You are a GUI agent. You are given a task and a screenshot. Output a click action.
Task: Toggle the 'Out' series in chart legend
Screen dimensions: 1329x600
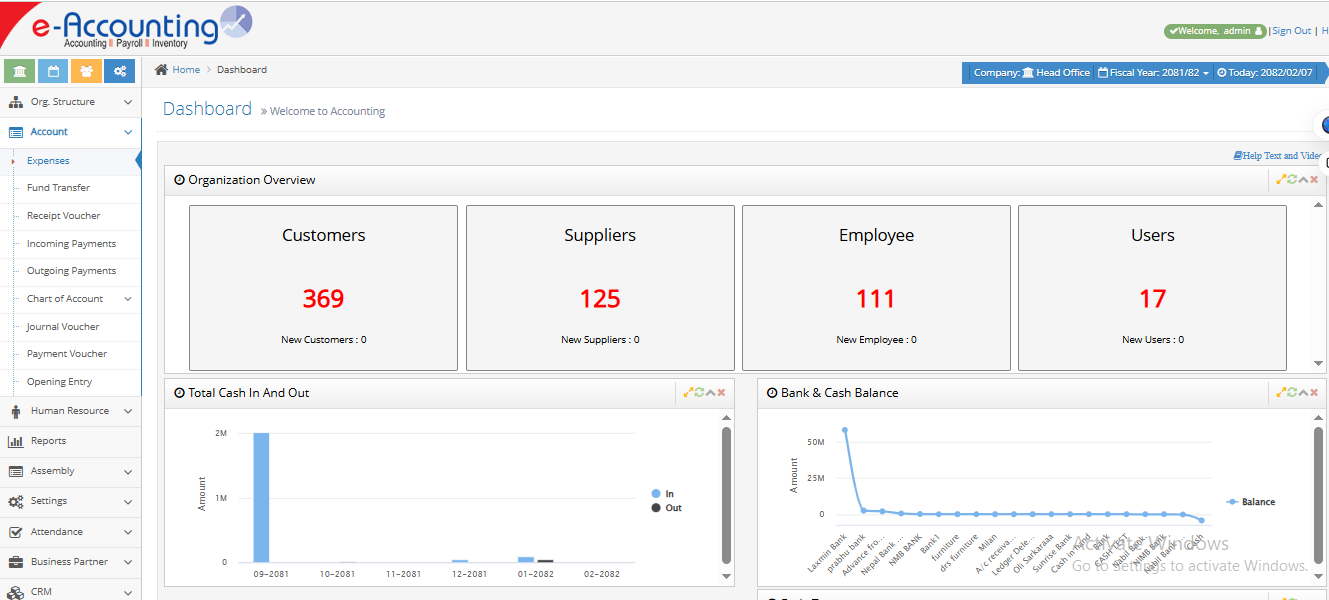(666, 508)
